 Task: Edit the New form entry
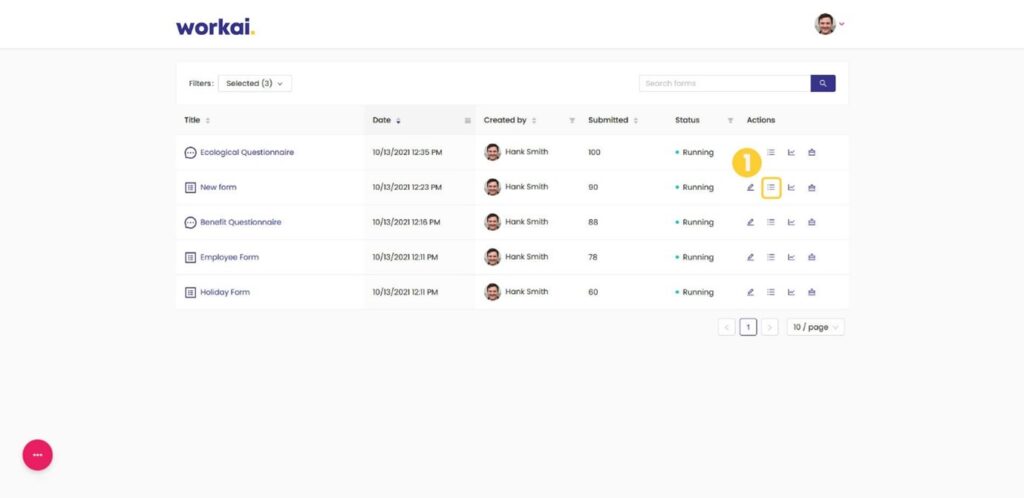[x=750, y=187]
